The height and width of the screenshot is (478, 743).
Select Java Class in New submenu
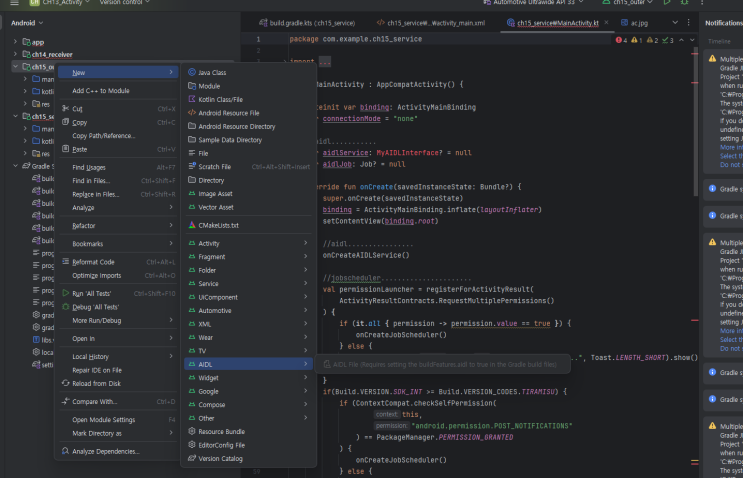coord(211,72)
